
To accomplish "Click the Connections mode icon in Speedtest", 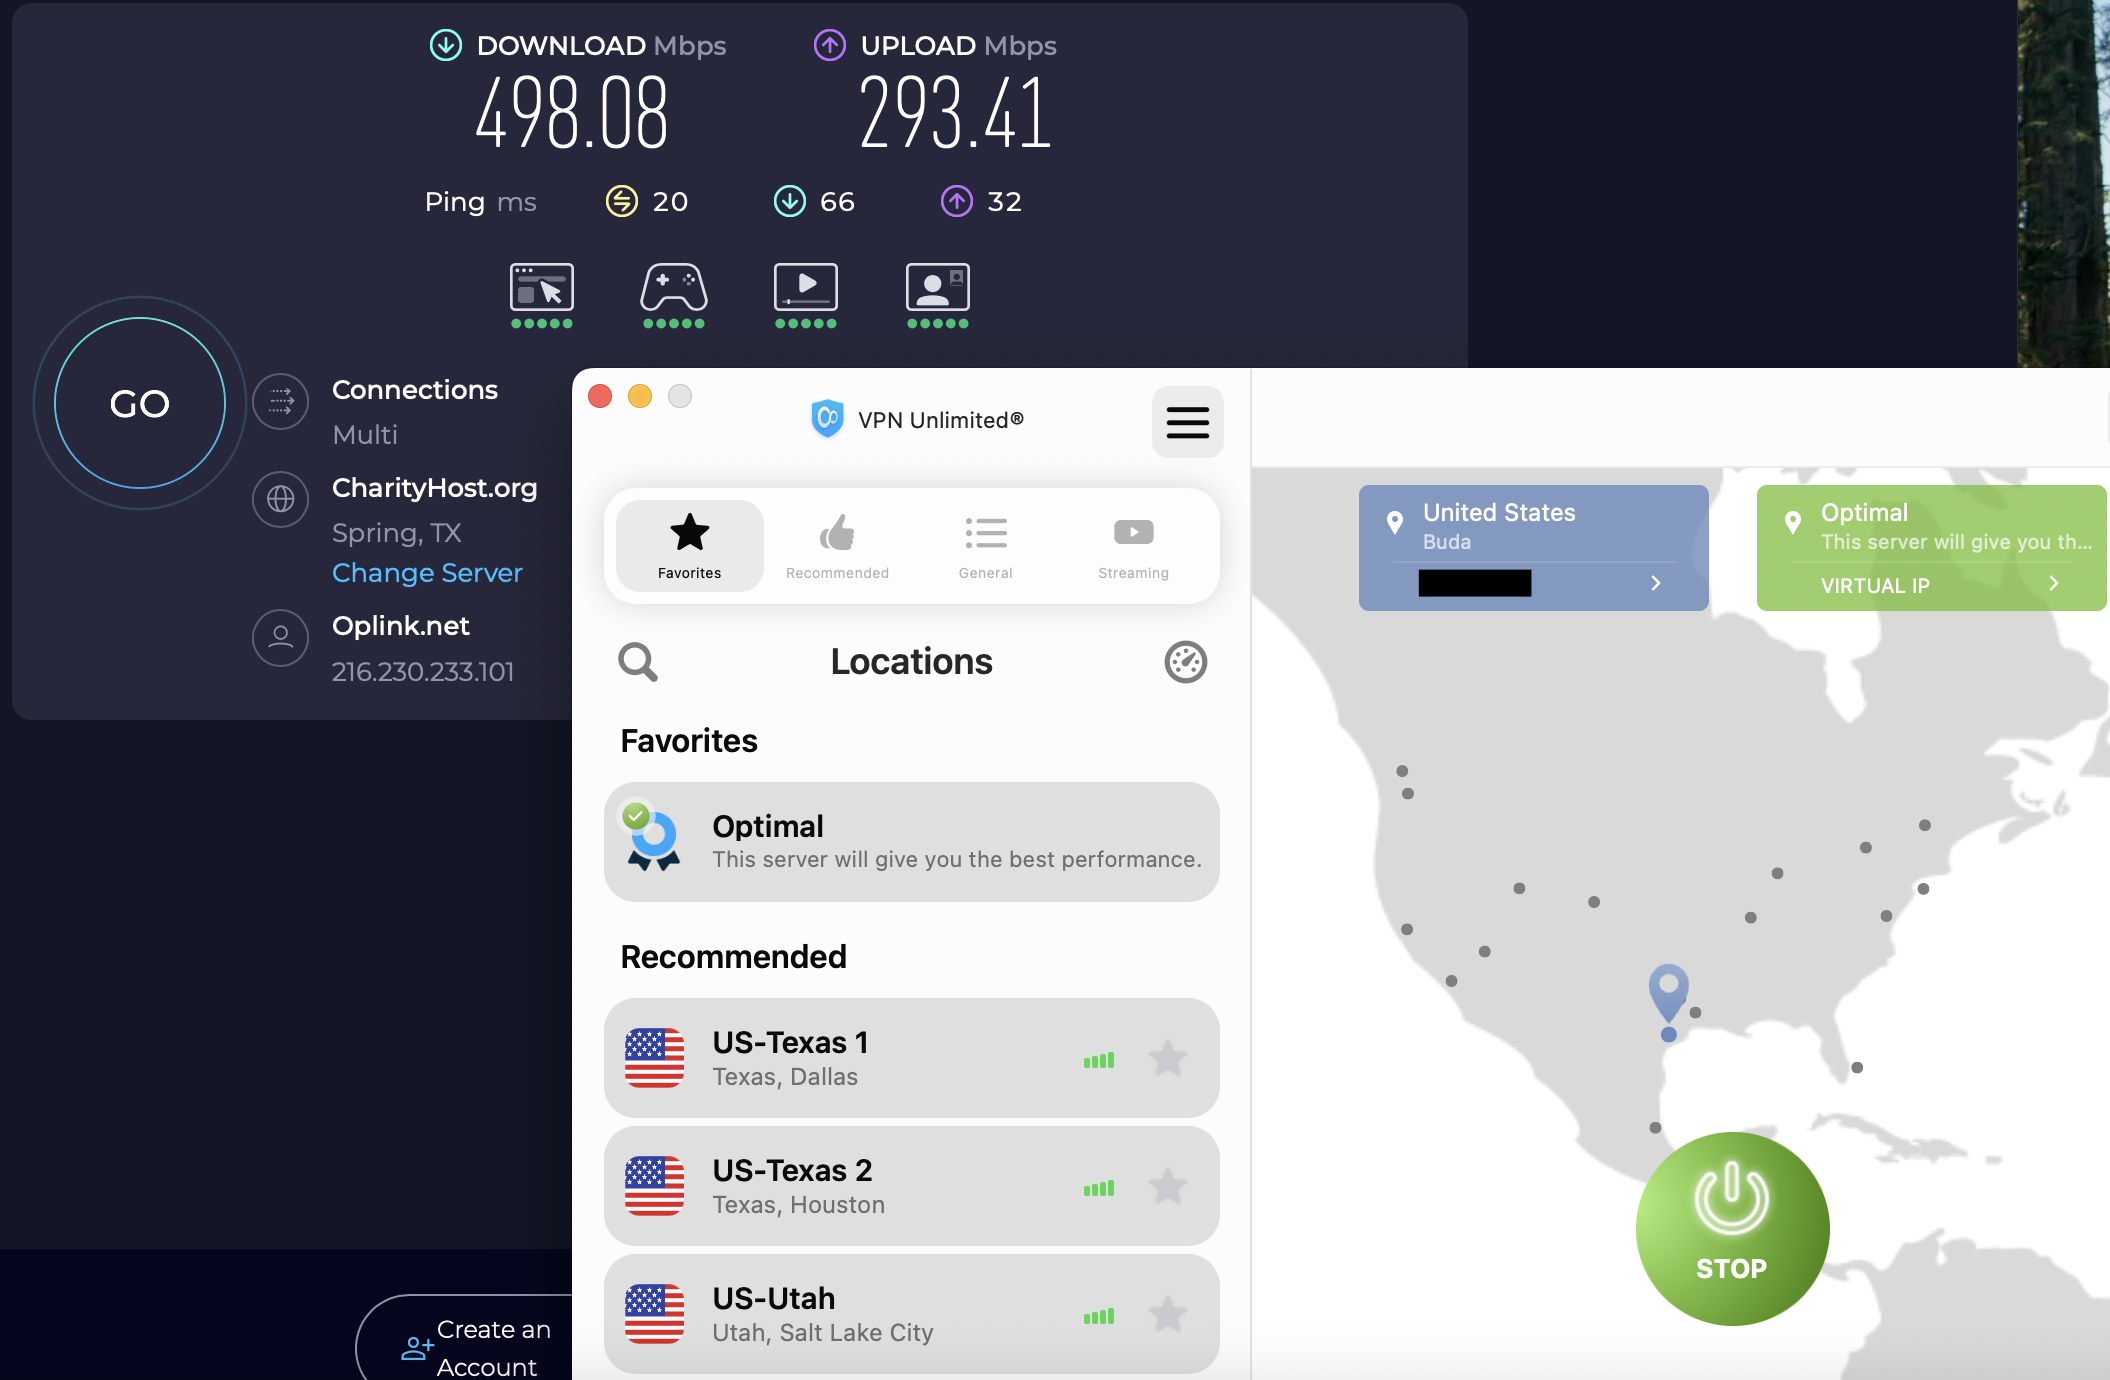I will pyautogui.click(x=281, y=402).
